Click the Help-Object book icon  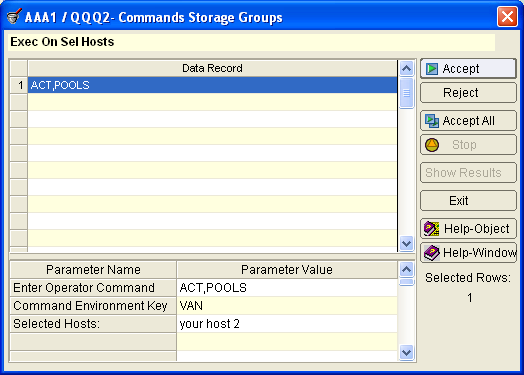431,229
